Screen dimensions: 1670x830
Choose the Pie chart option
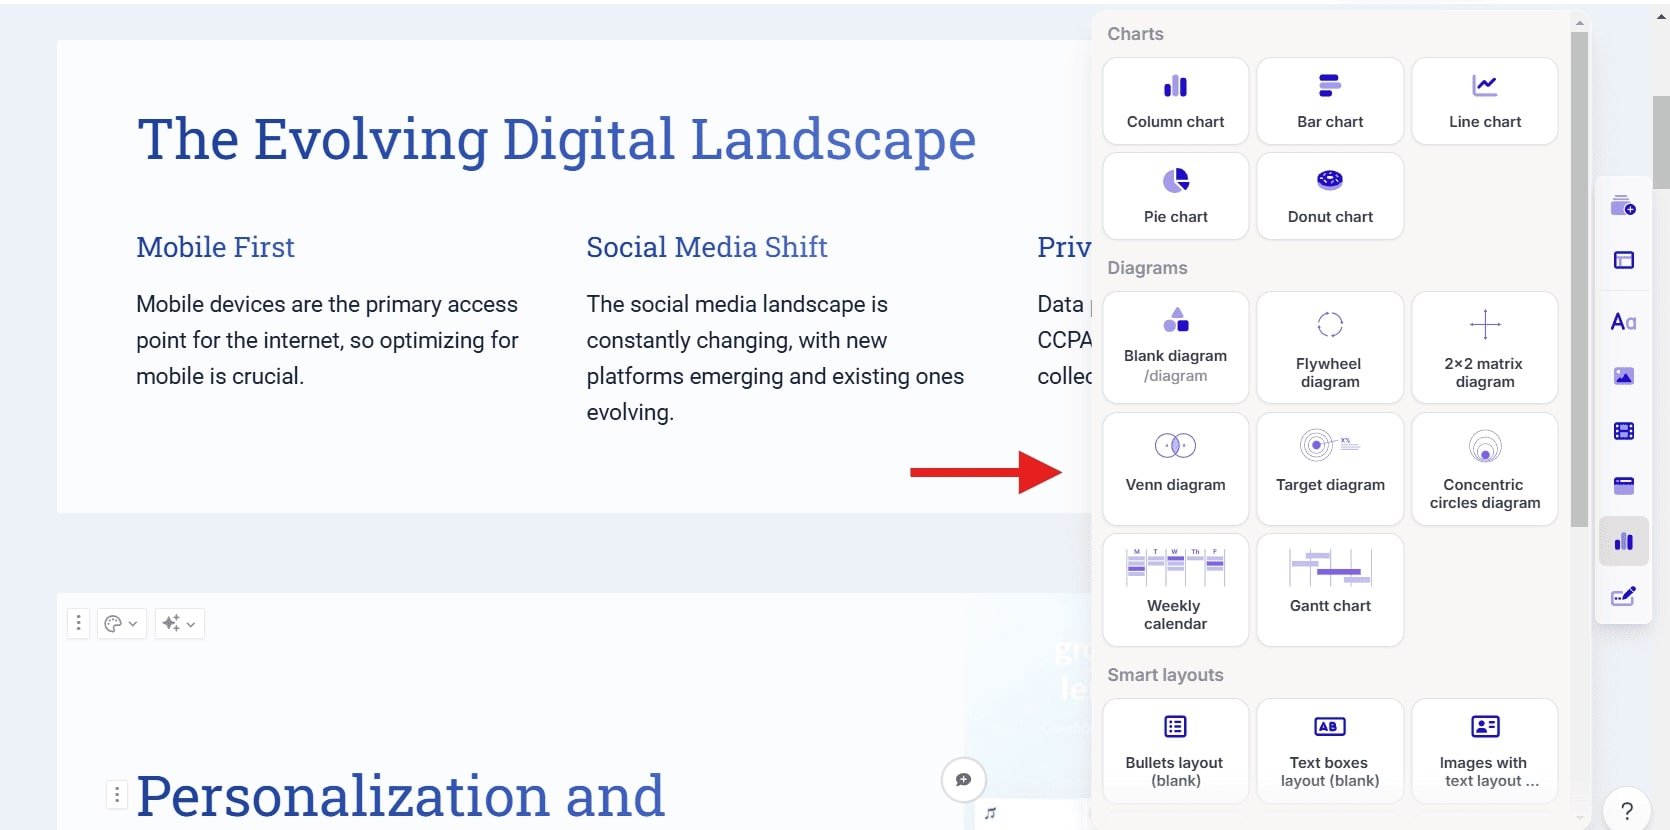coord(1175,196)
